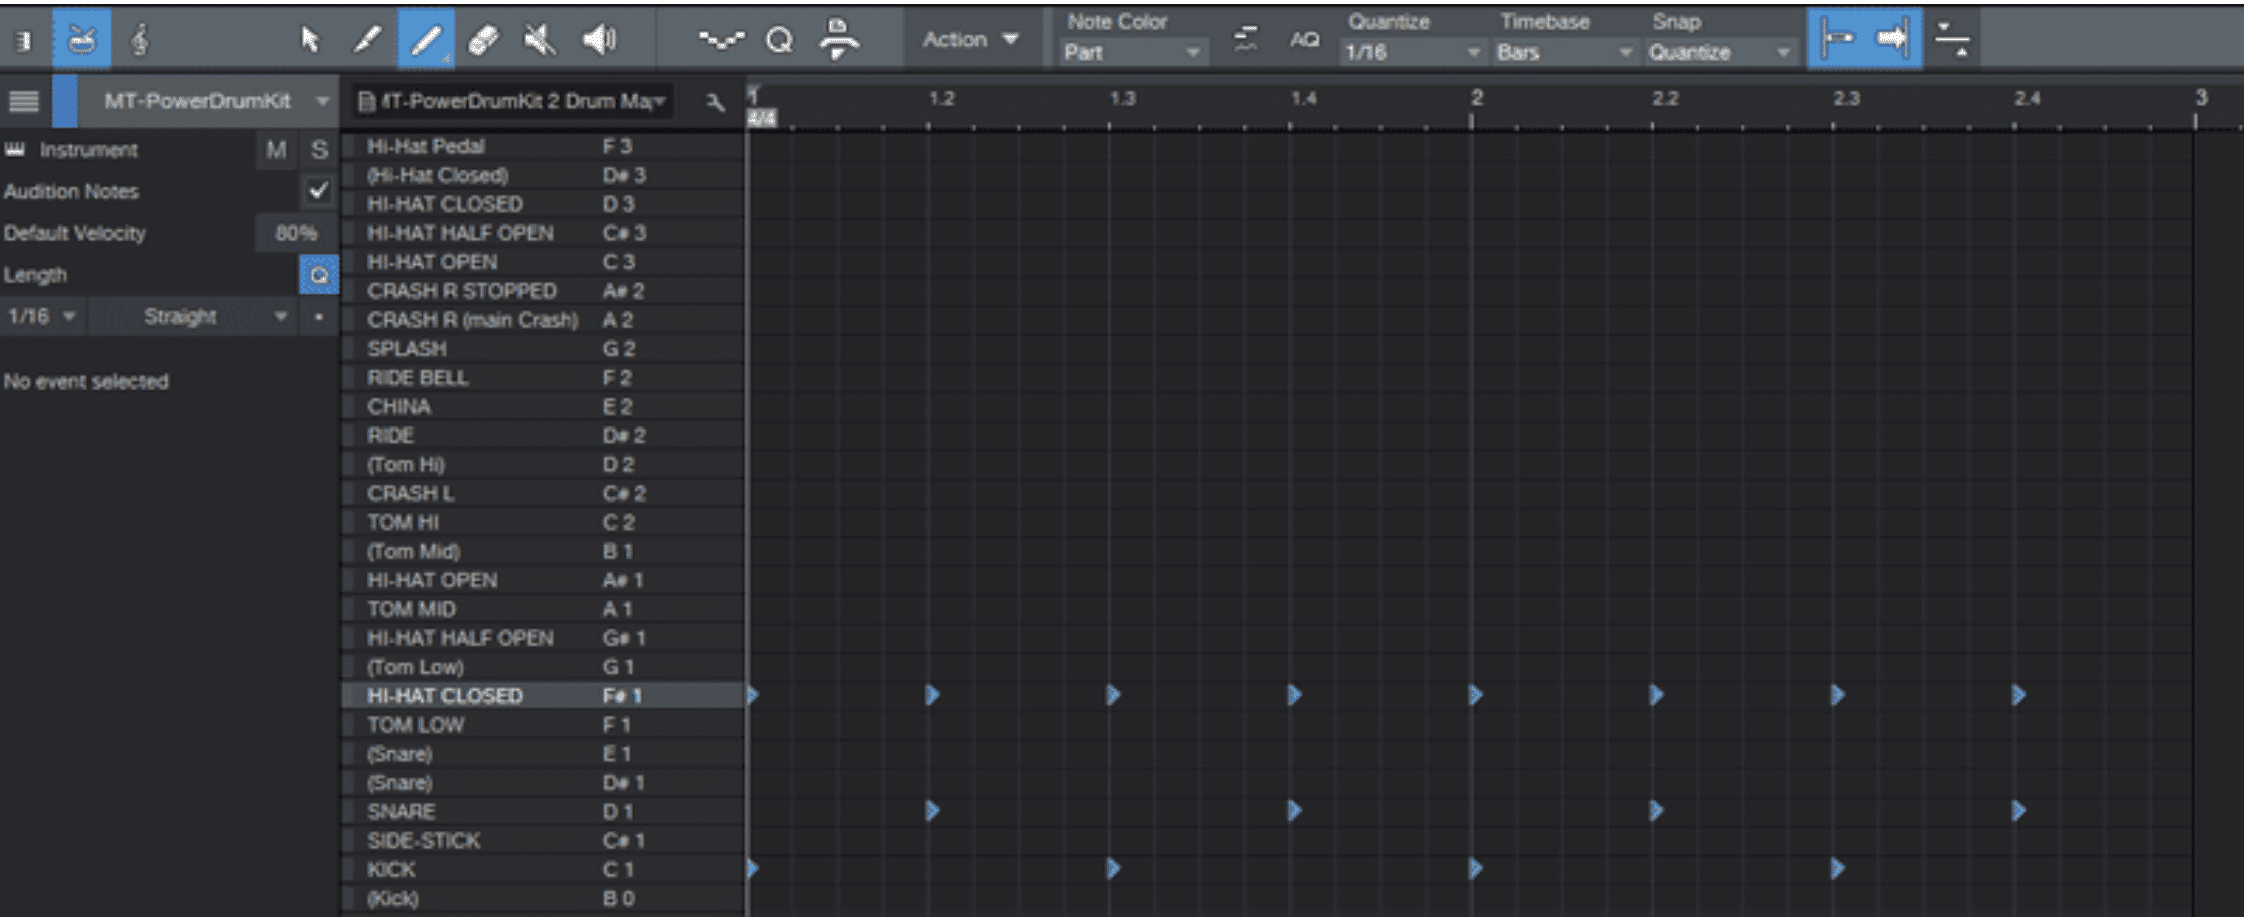Viewport: 2244px width, 917px height.
Task: Select the Split tool
Action: (367, 39)
